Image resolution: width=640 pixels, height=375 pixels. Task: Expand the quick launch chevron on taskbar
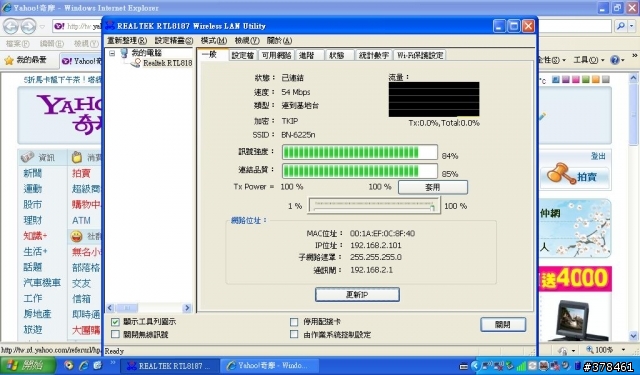click(x=113, y=363)
